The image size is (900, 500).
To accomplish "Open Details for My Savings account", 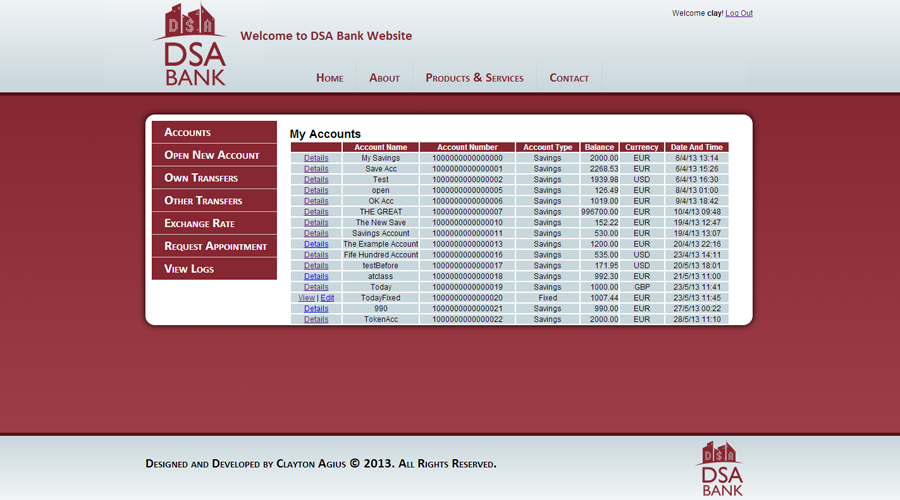I will click(316, 158).
